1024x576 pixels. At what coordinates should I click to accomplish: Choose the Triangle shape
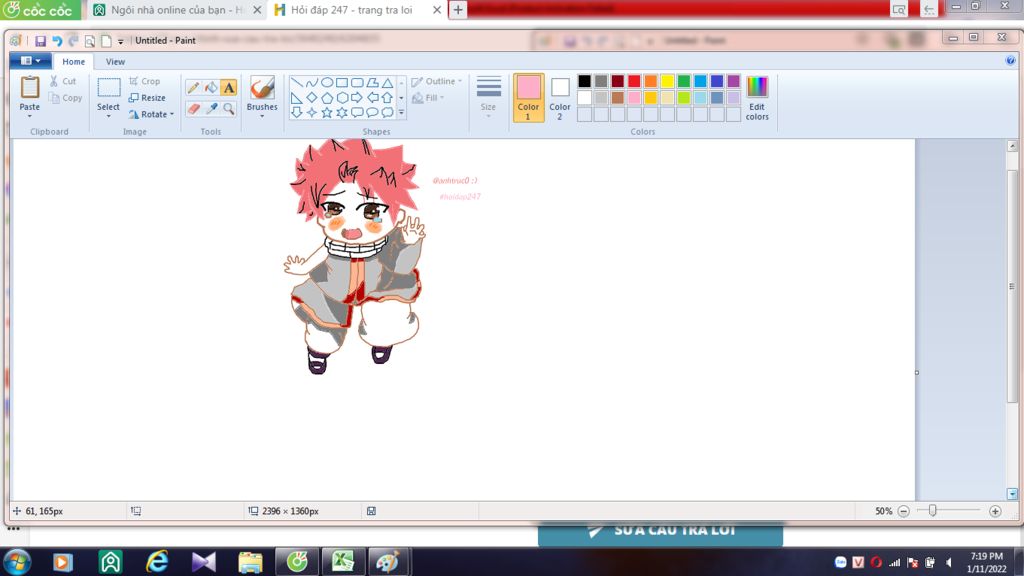tap(387, 83)
